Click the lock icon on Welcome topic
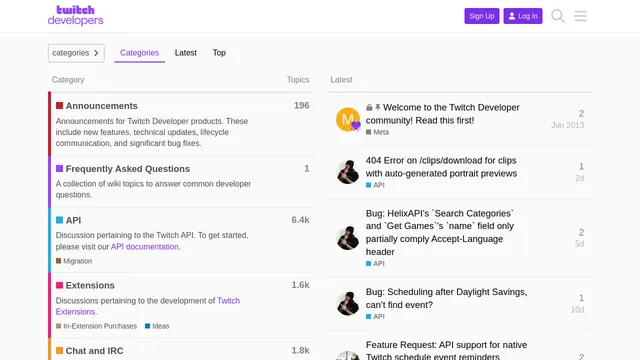The width and height of the screenshot is (640, 360). pyautogui.click(x=369, y=107)
